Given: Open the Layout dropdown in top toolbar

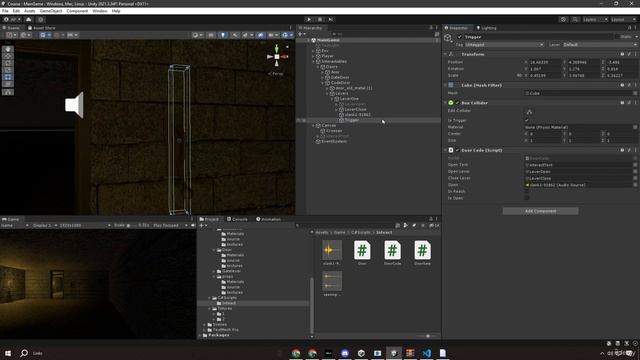Looking at the screenshot, I should pos(623,19).
